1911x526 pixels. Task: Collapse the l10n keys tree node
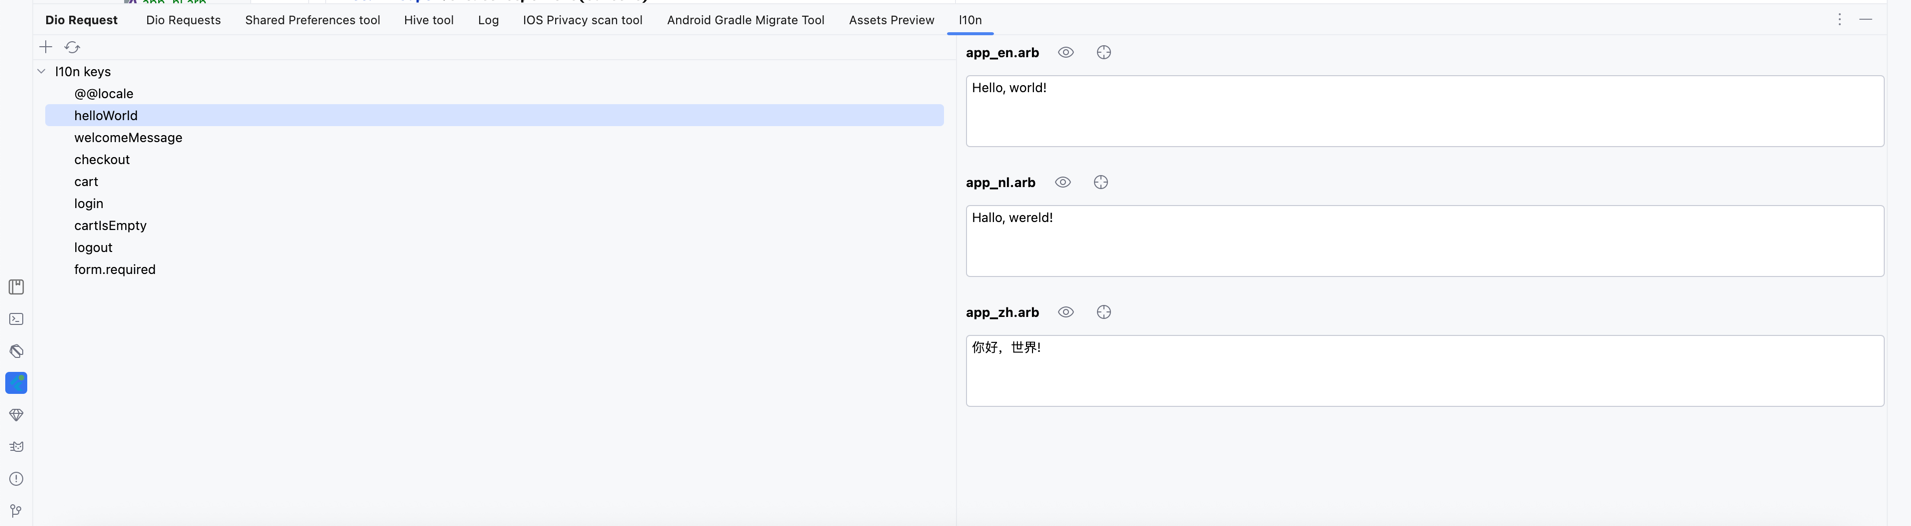pos(42,72)
